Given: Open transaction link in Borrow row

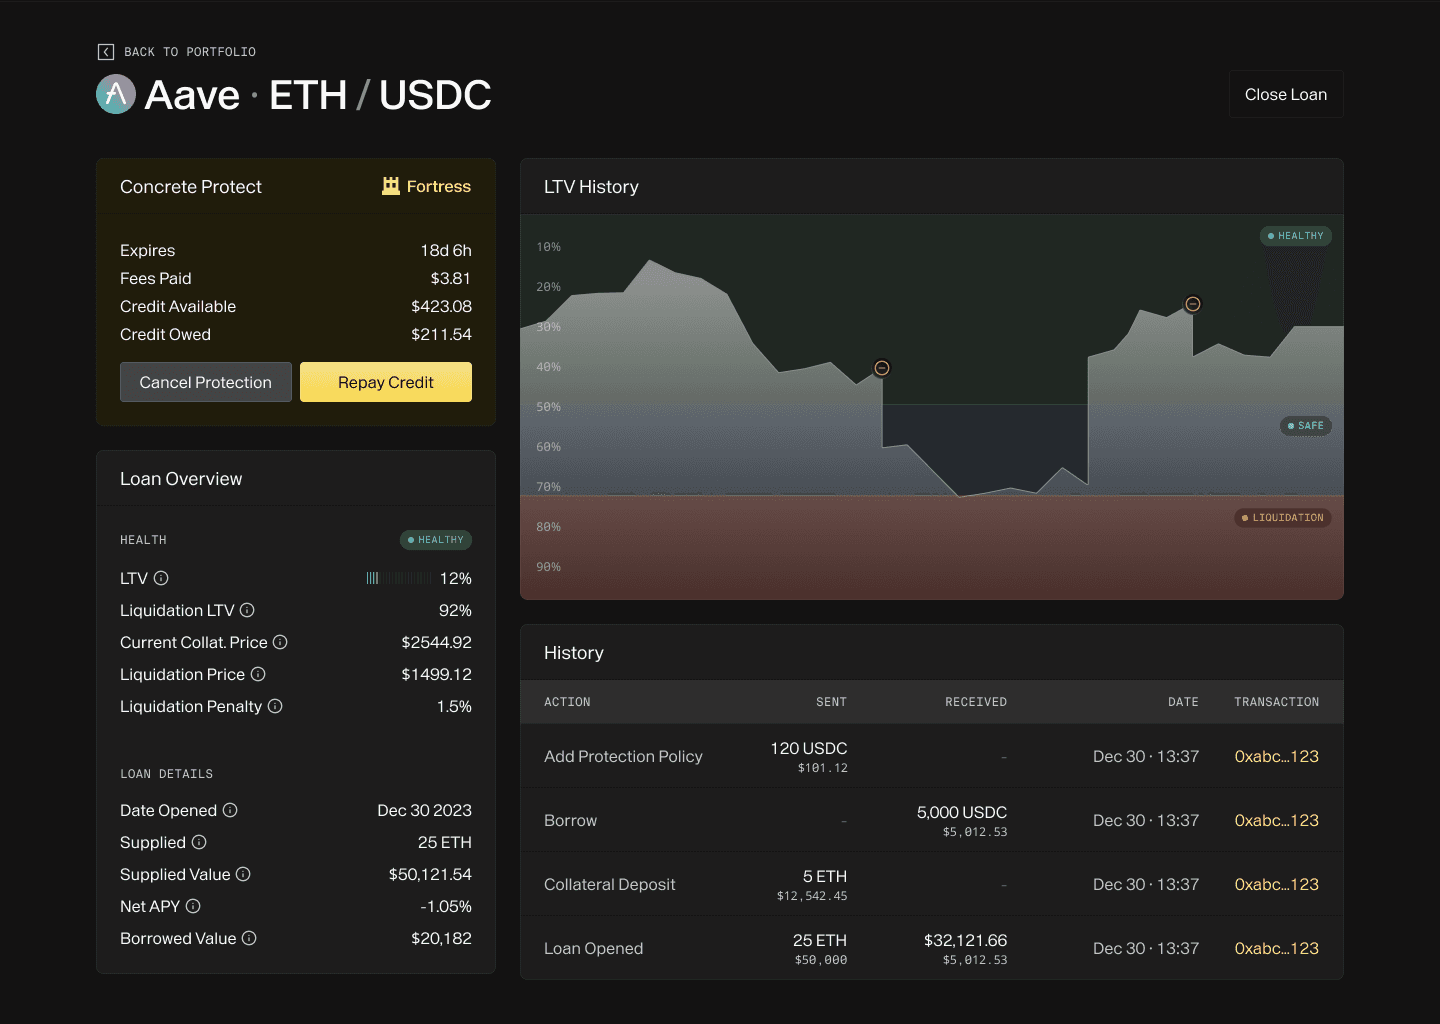Looking at the screenshot, I should [x=1276, y=820].
